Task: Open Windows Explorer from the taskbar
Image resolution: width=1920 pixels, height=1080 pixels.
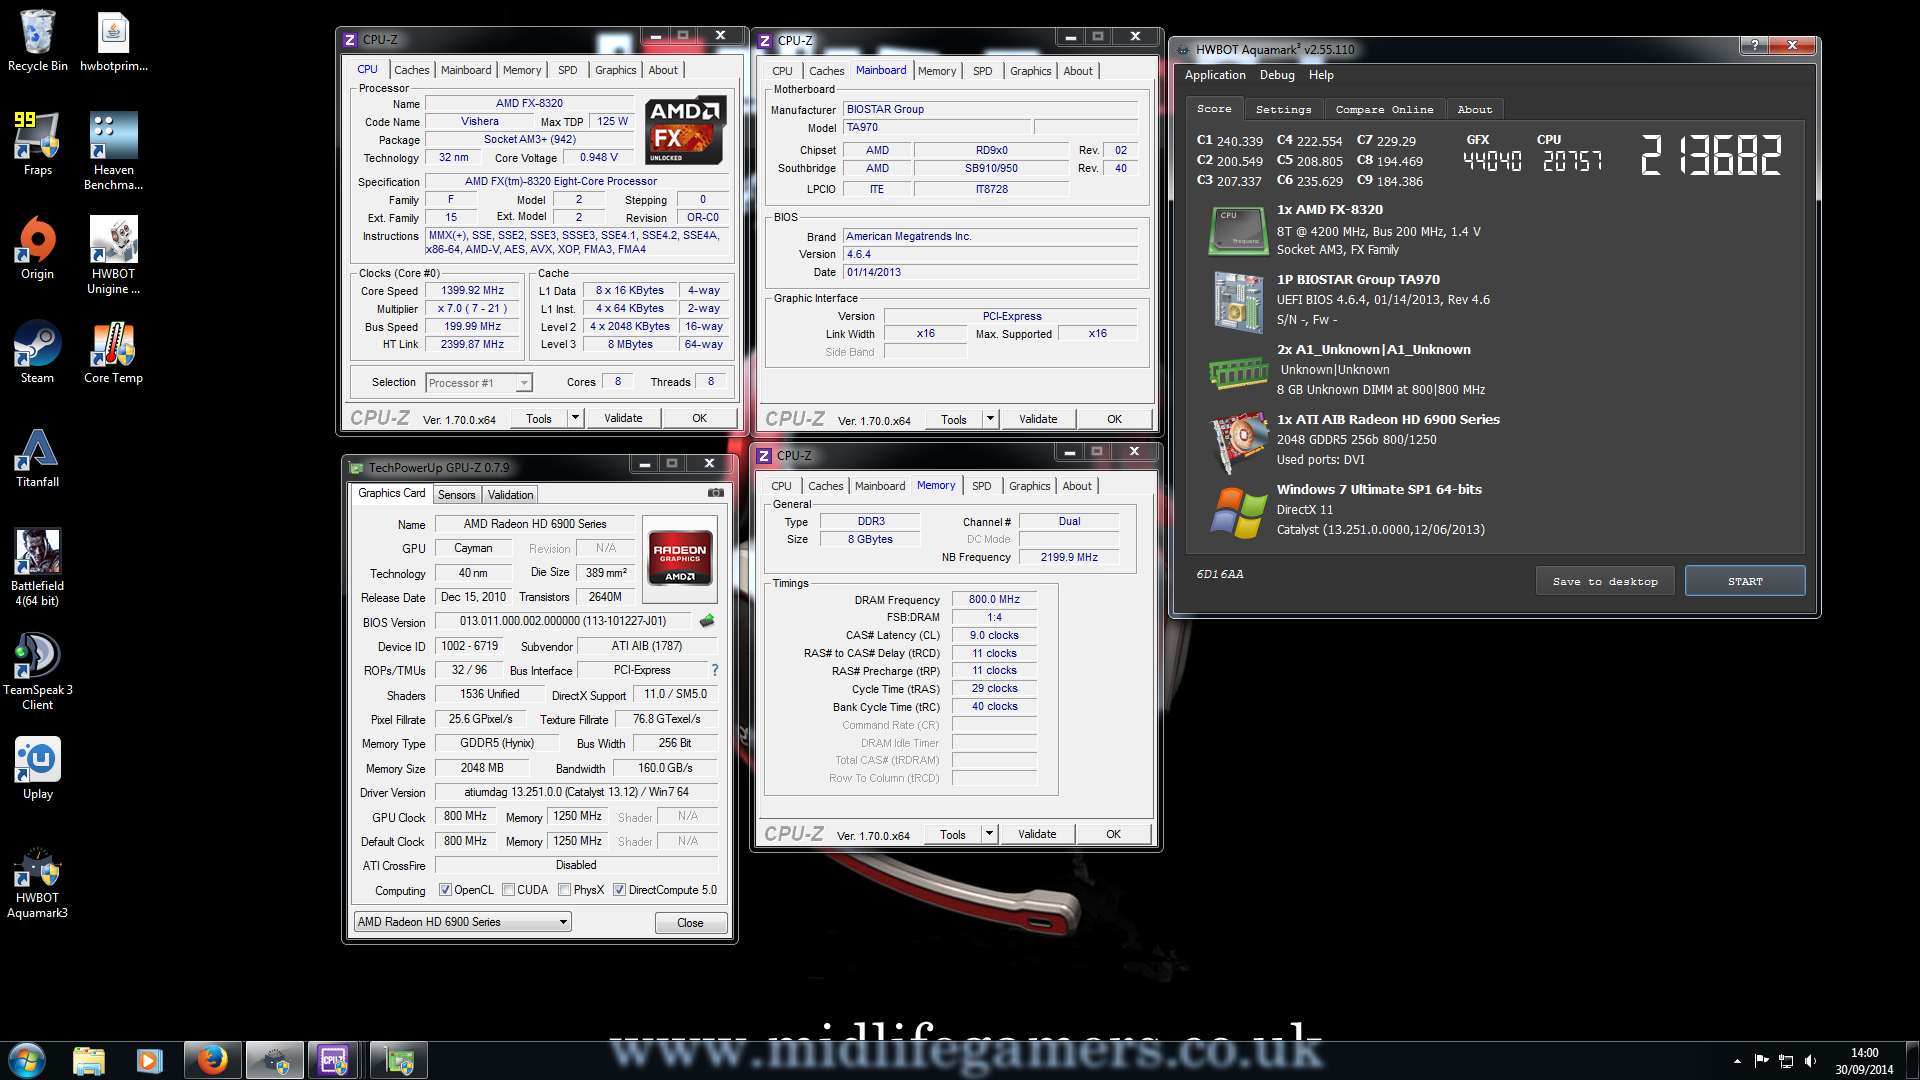Action: (x=89, y=1060)
